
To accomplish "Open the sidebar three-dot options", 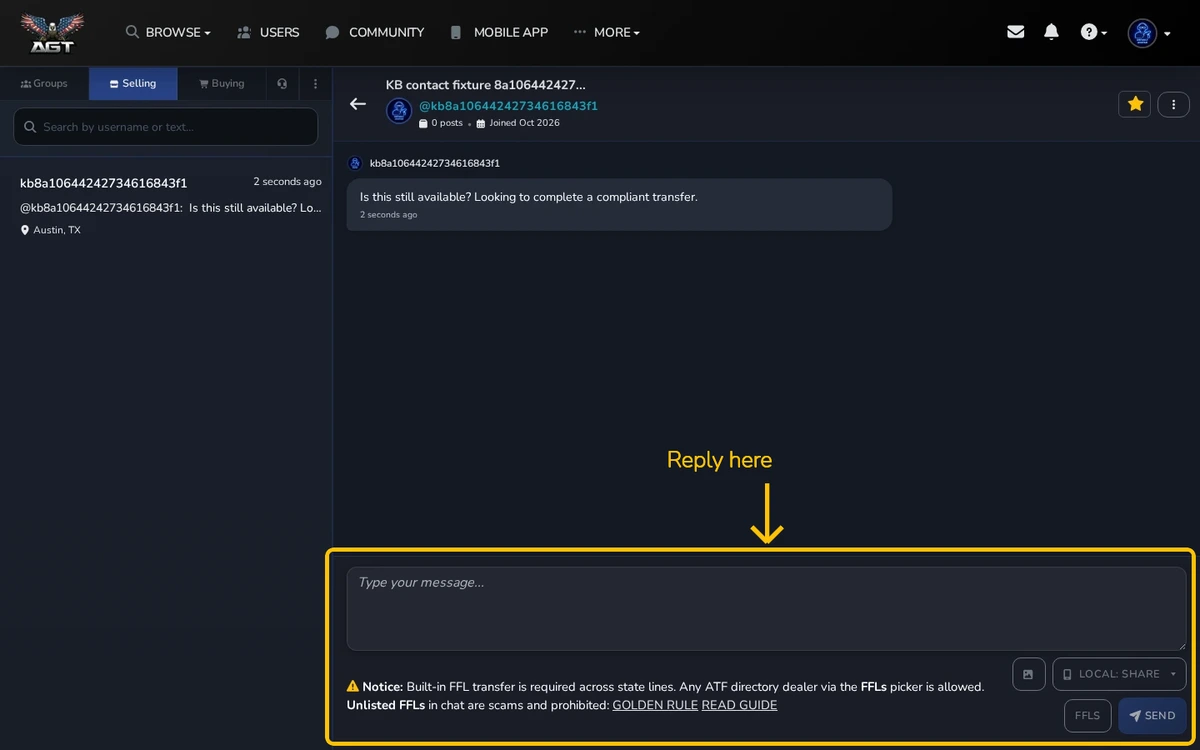I will (x=315, y=84).
